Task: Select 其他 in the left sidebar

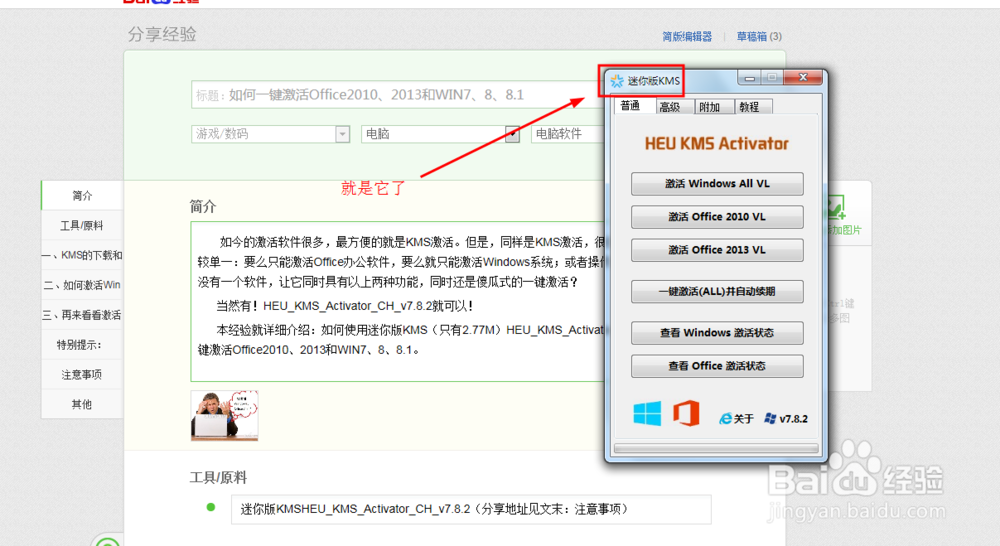Action: (x=82, y=404)
